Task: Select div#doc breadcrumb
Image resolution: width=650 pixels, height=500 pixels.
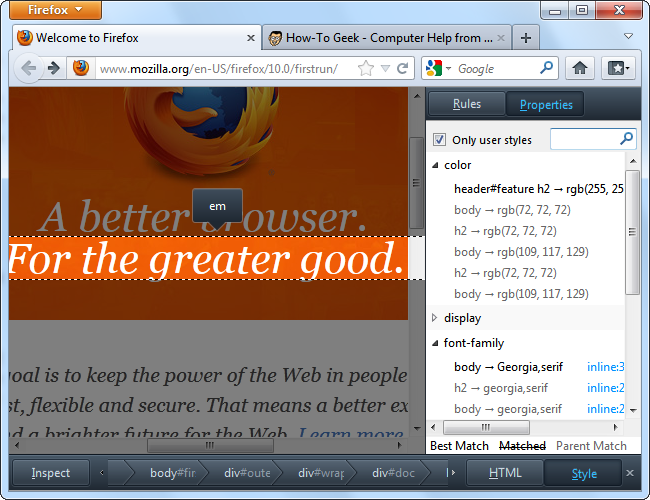Action: coord(393,473)
